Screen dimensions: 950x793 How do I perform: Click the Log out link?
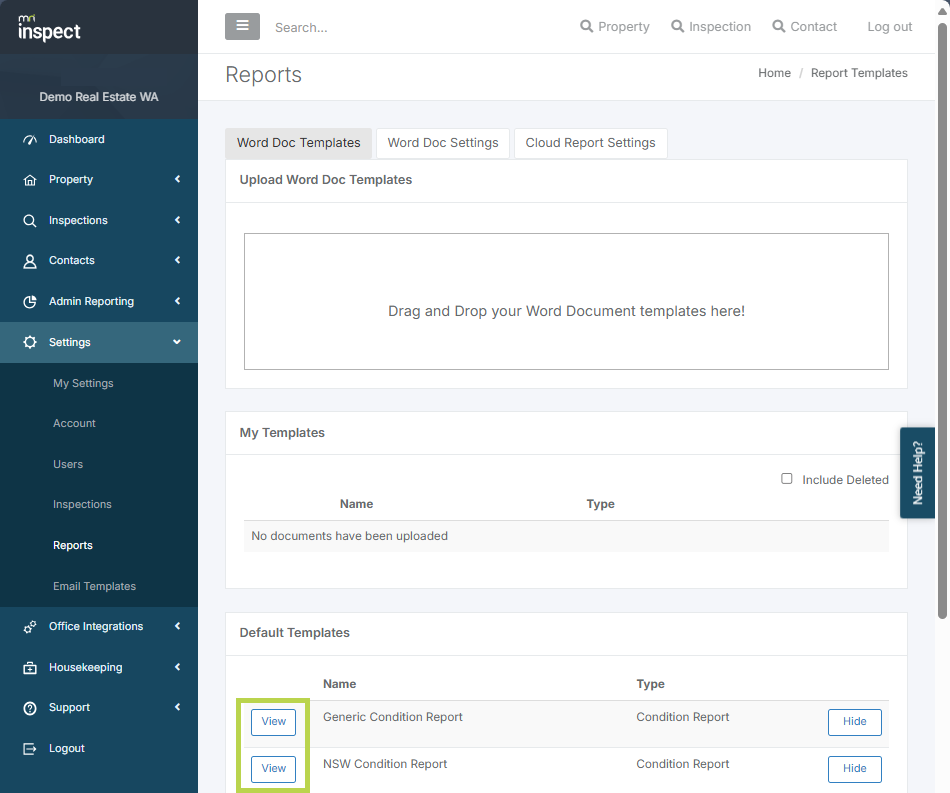coord(889,27)
